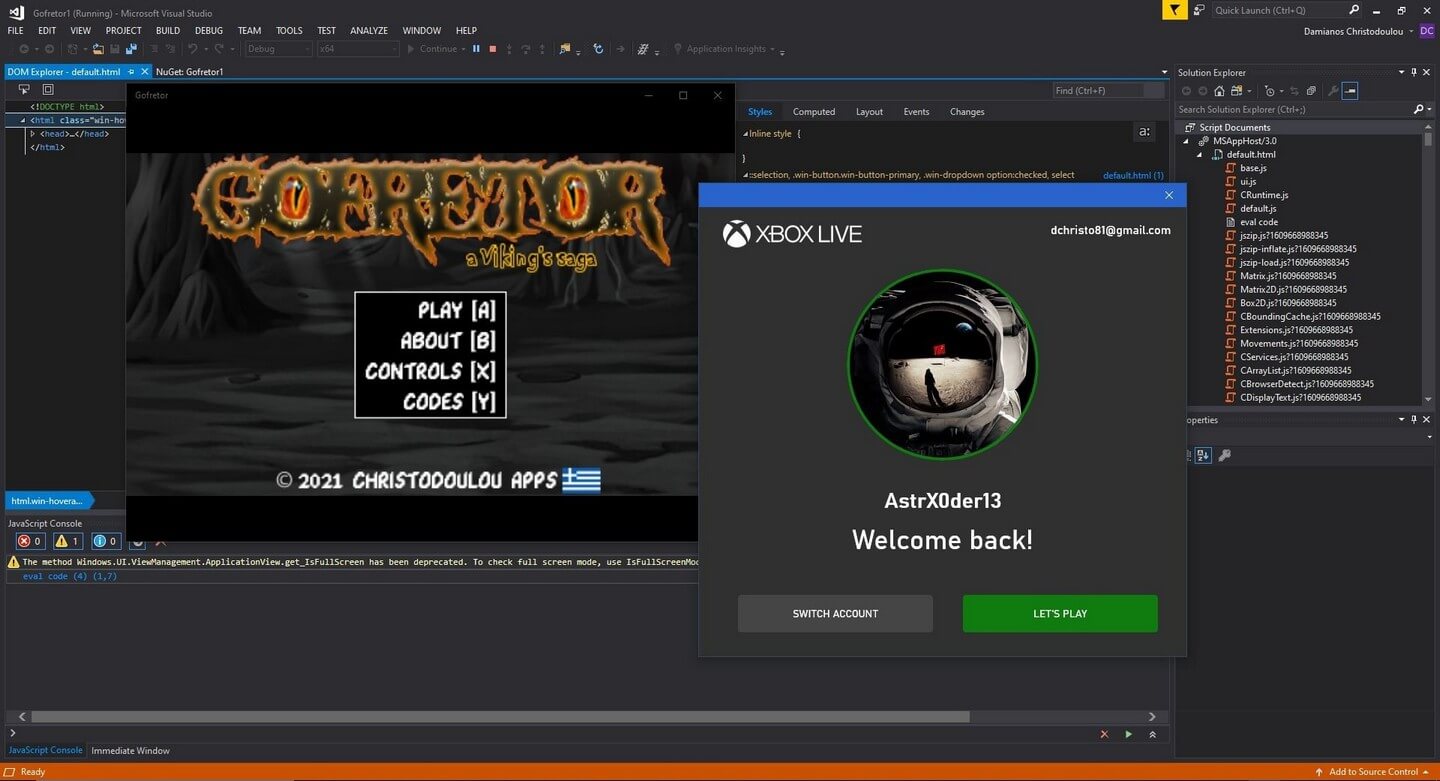Image resolution: width=1440 pixels, height=781 pixels.
Task: Switch to the NuGet: Gofretor1 tab
Action: point(190,72)
